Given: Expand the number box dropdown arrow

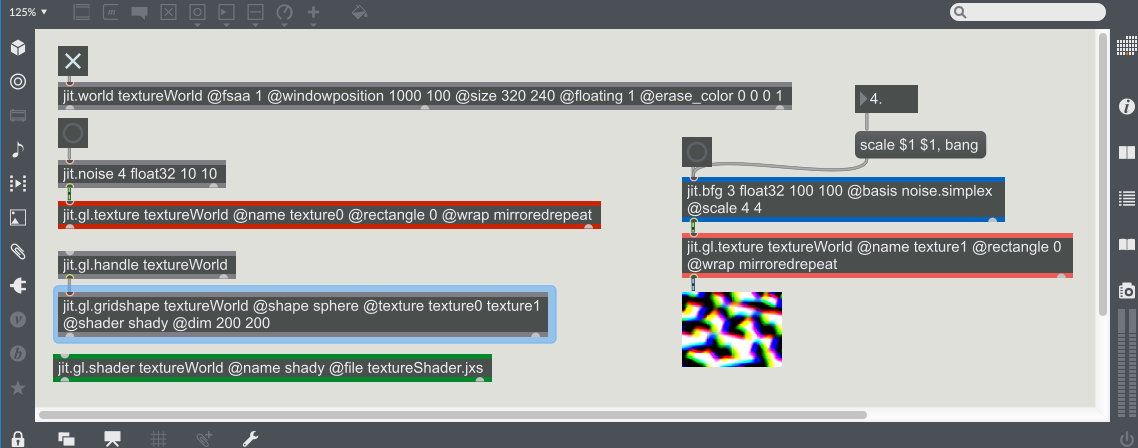Looking at the screenshot, I should tap(226, 25).
